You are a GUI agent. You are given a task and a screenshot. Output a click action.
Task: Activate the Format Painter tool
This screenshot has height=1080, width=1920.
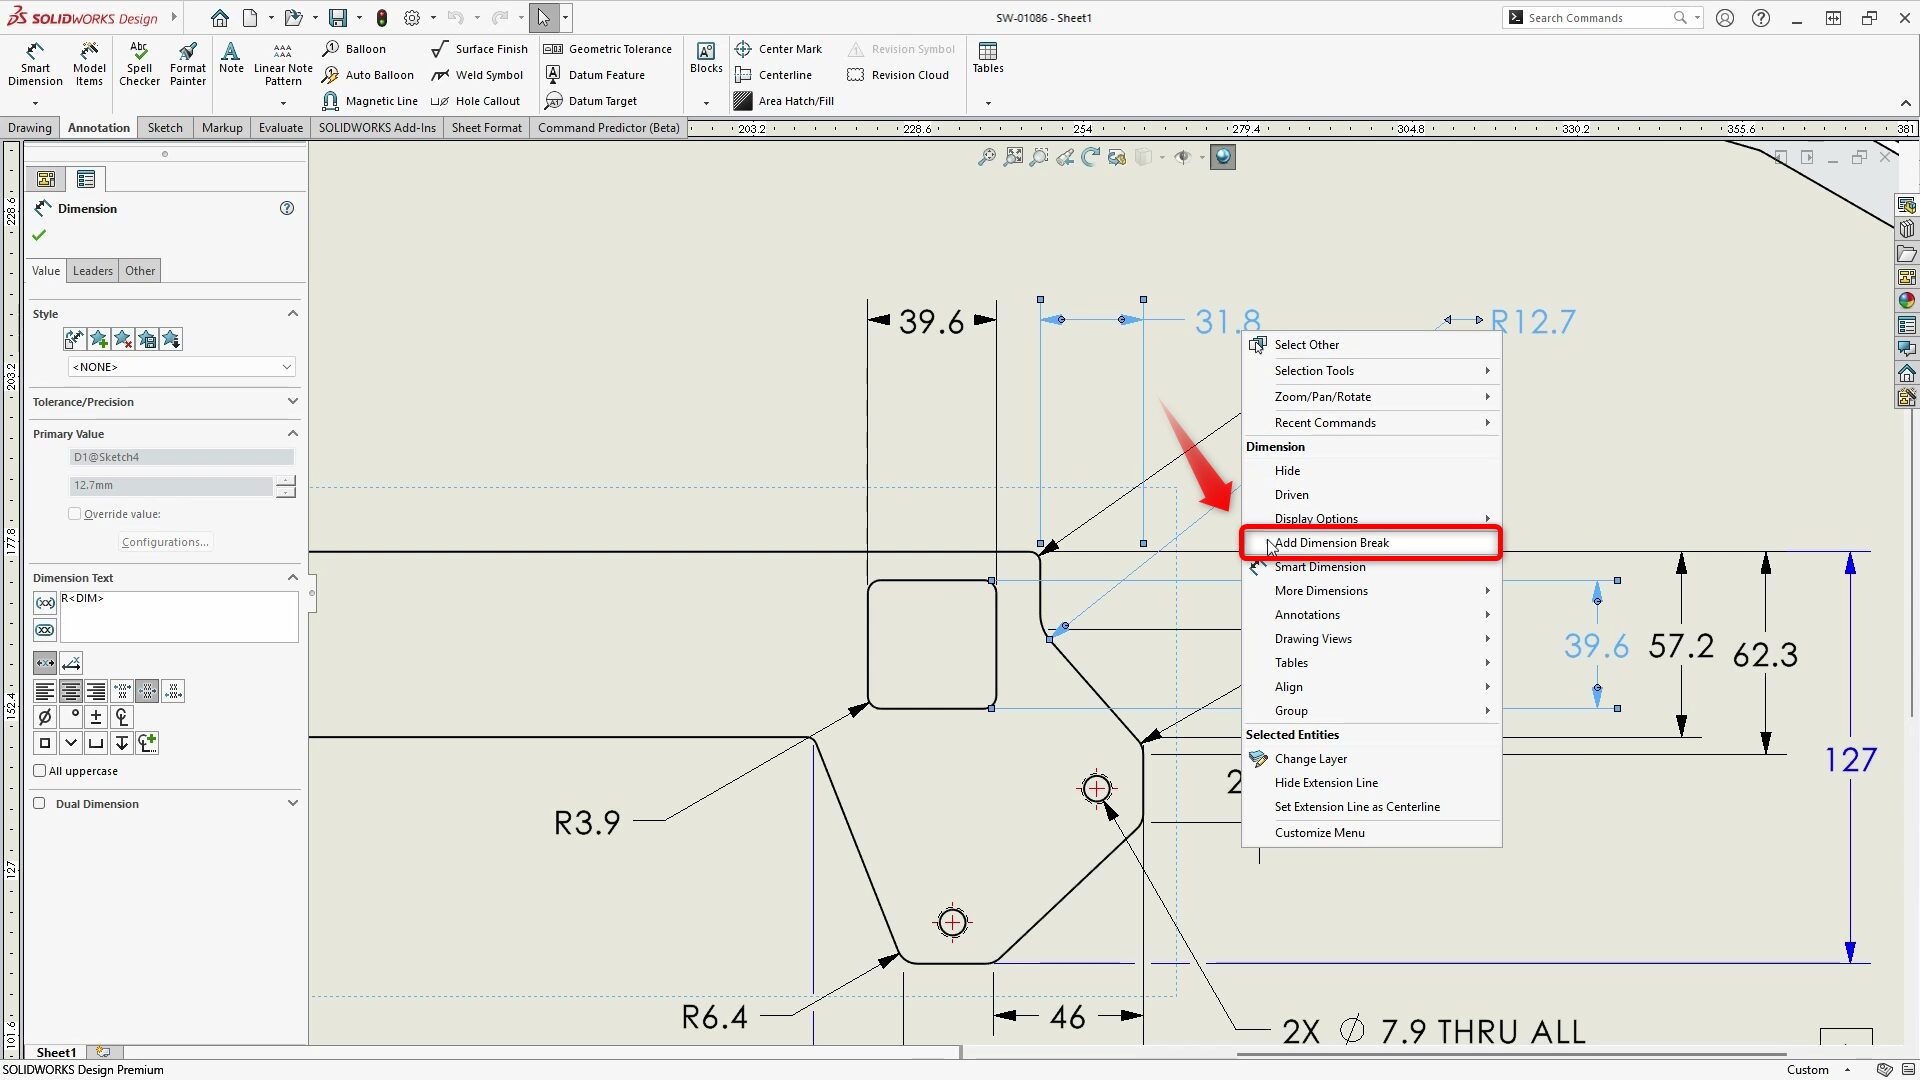187,64
